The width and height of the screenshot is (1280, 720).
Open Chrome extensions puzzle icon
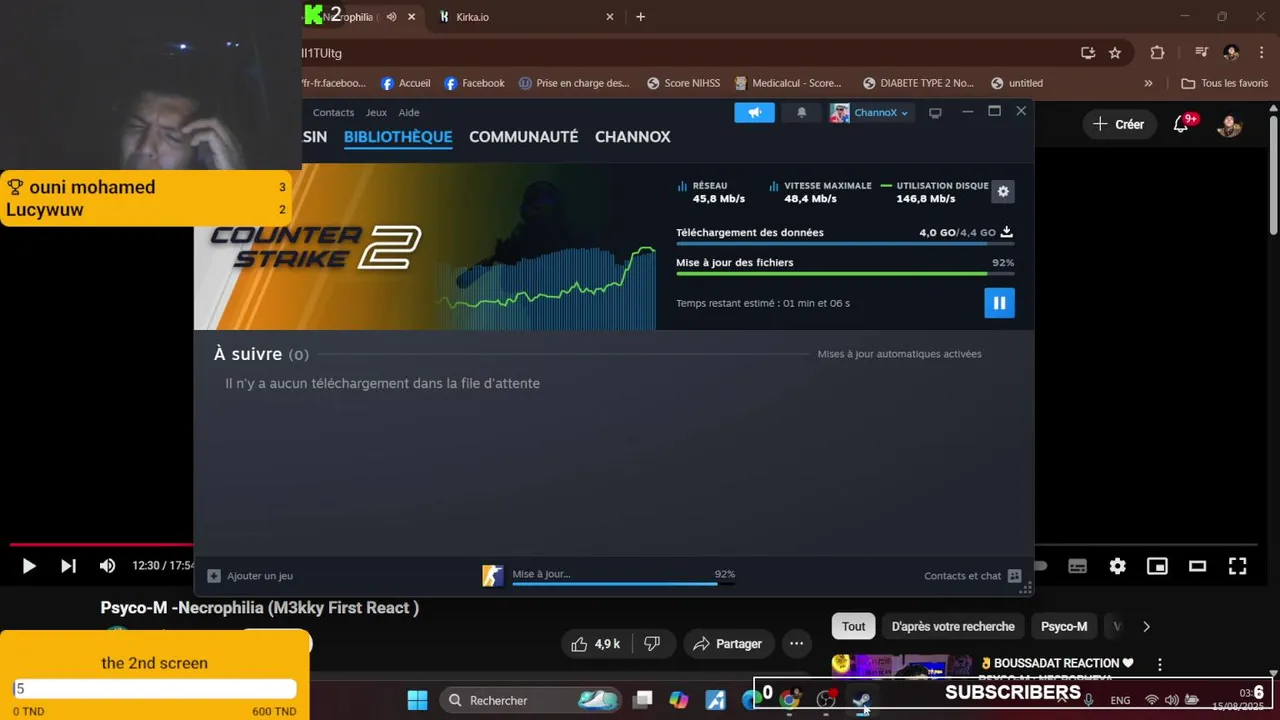tap(1158, 53)
